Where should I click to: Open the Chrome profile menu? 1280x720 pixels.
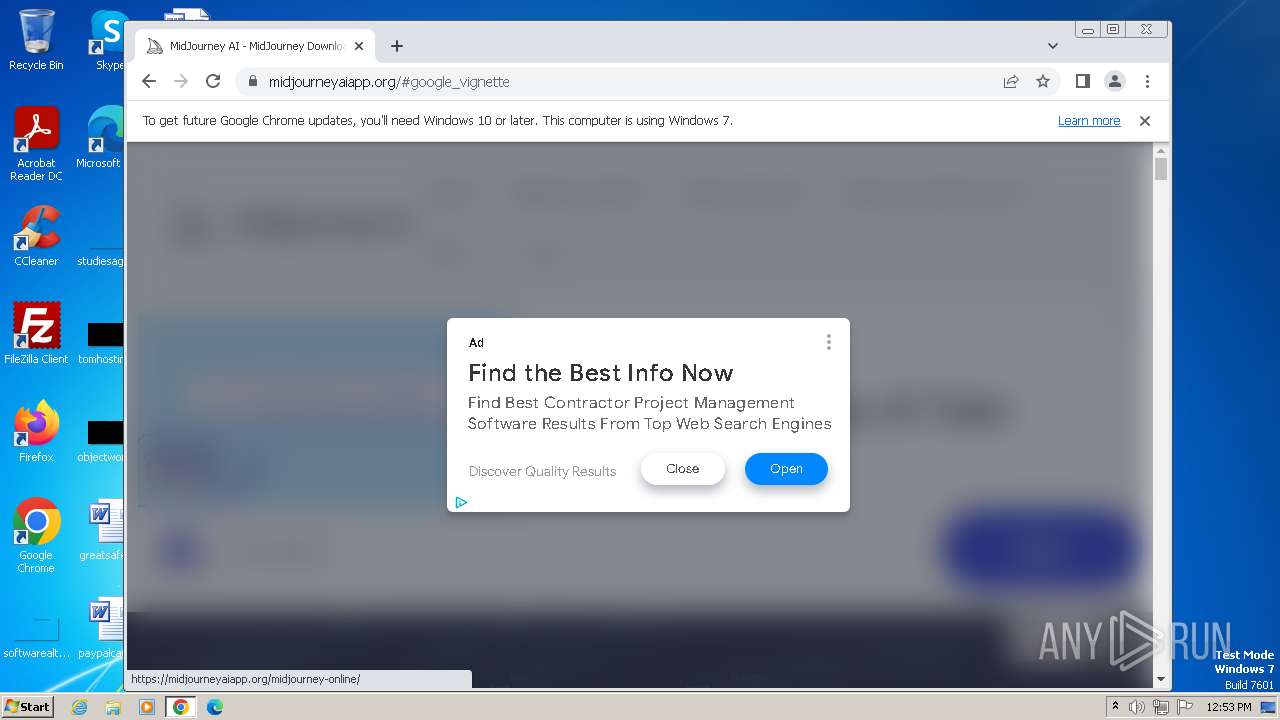click(x=1114, y=81)
